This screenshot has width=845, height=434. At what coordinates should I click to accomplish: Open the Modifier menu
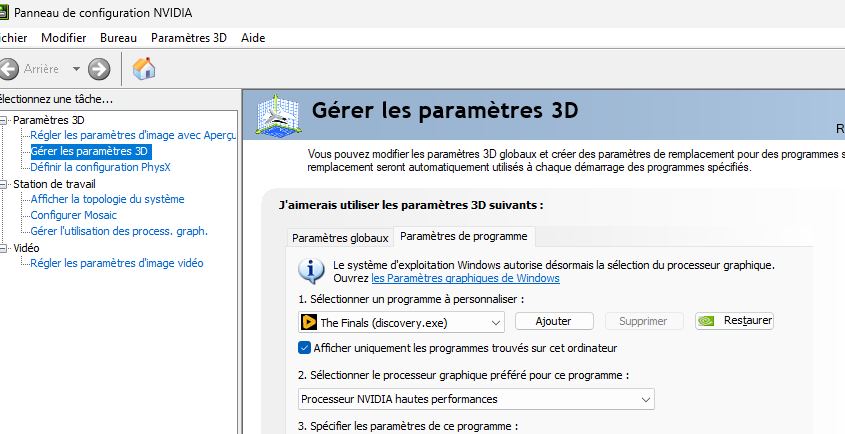coord(64,38)
